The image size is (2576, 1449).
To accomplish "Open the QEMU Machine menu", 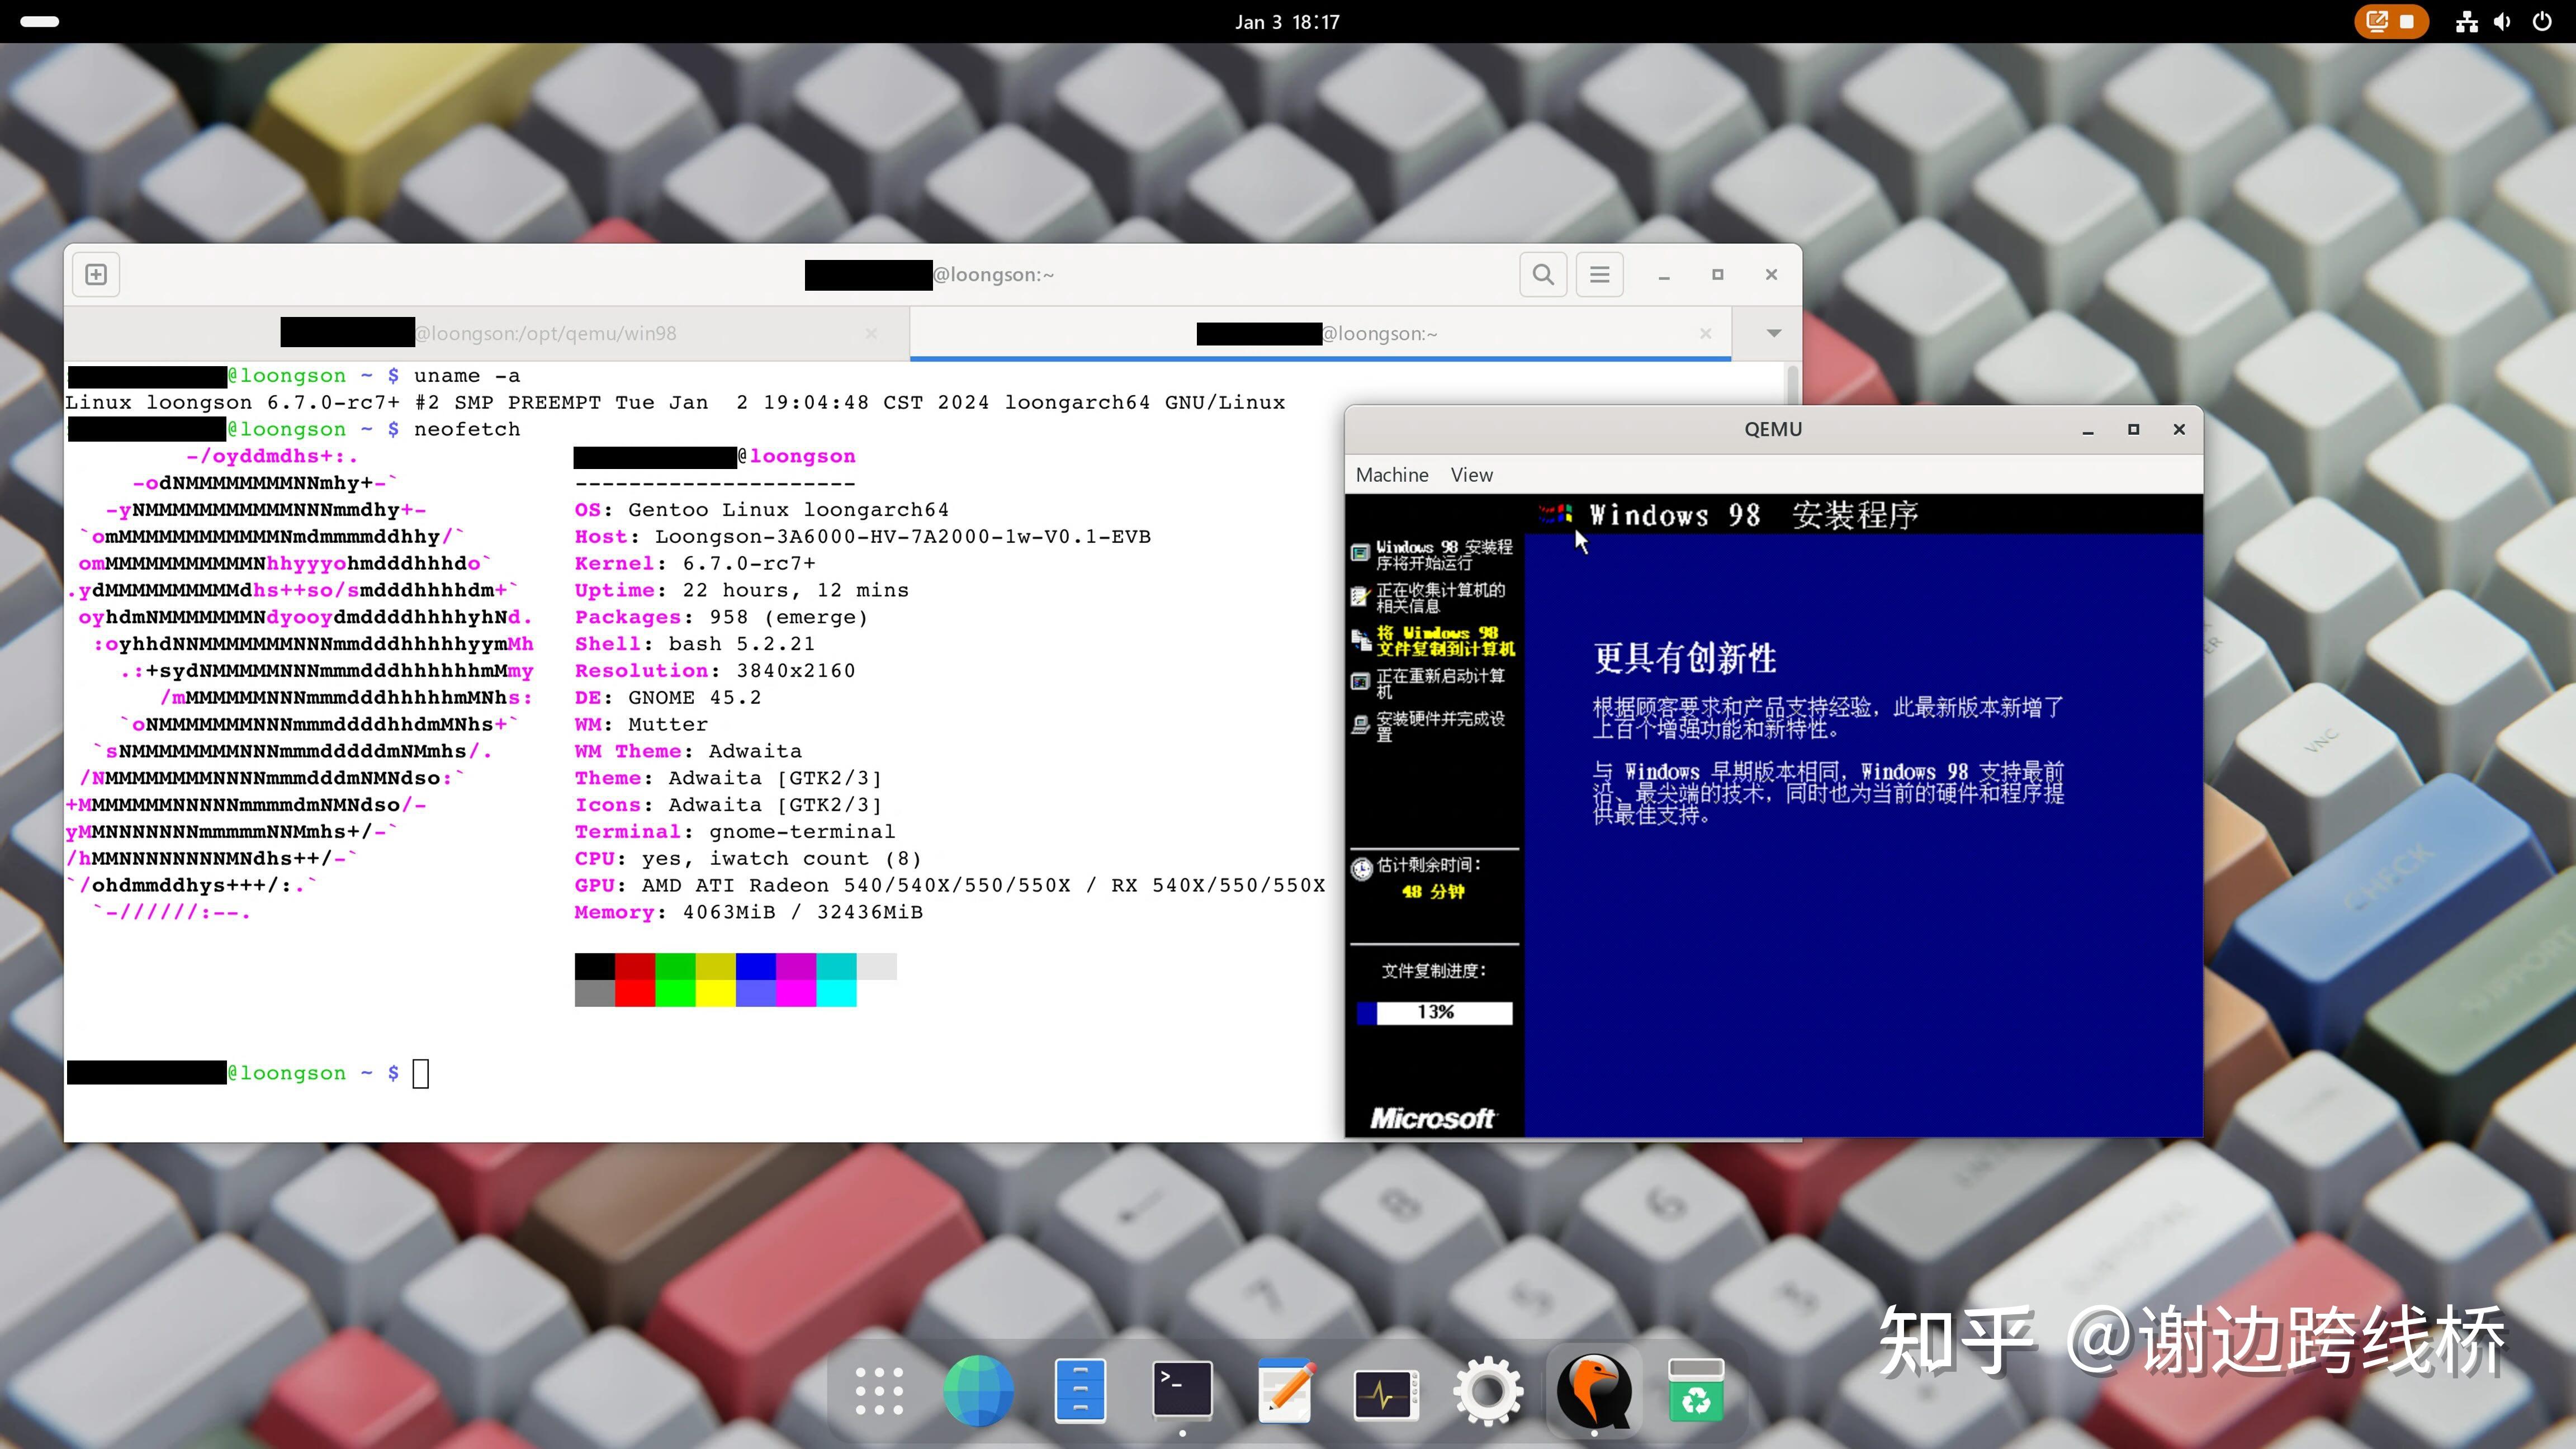I will point(1392,475).
